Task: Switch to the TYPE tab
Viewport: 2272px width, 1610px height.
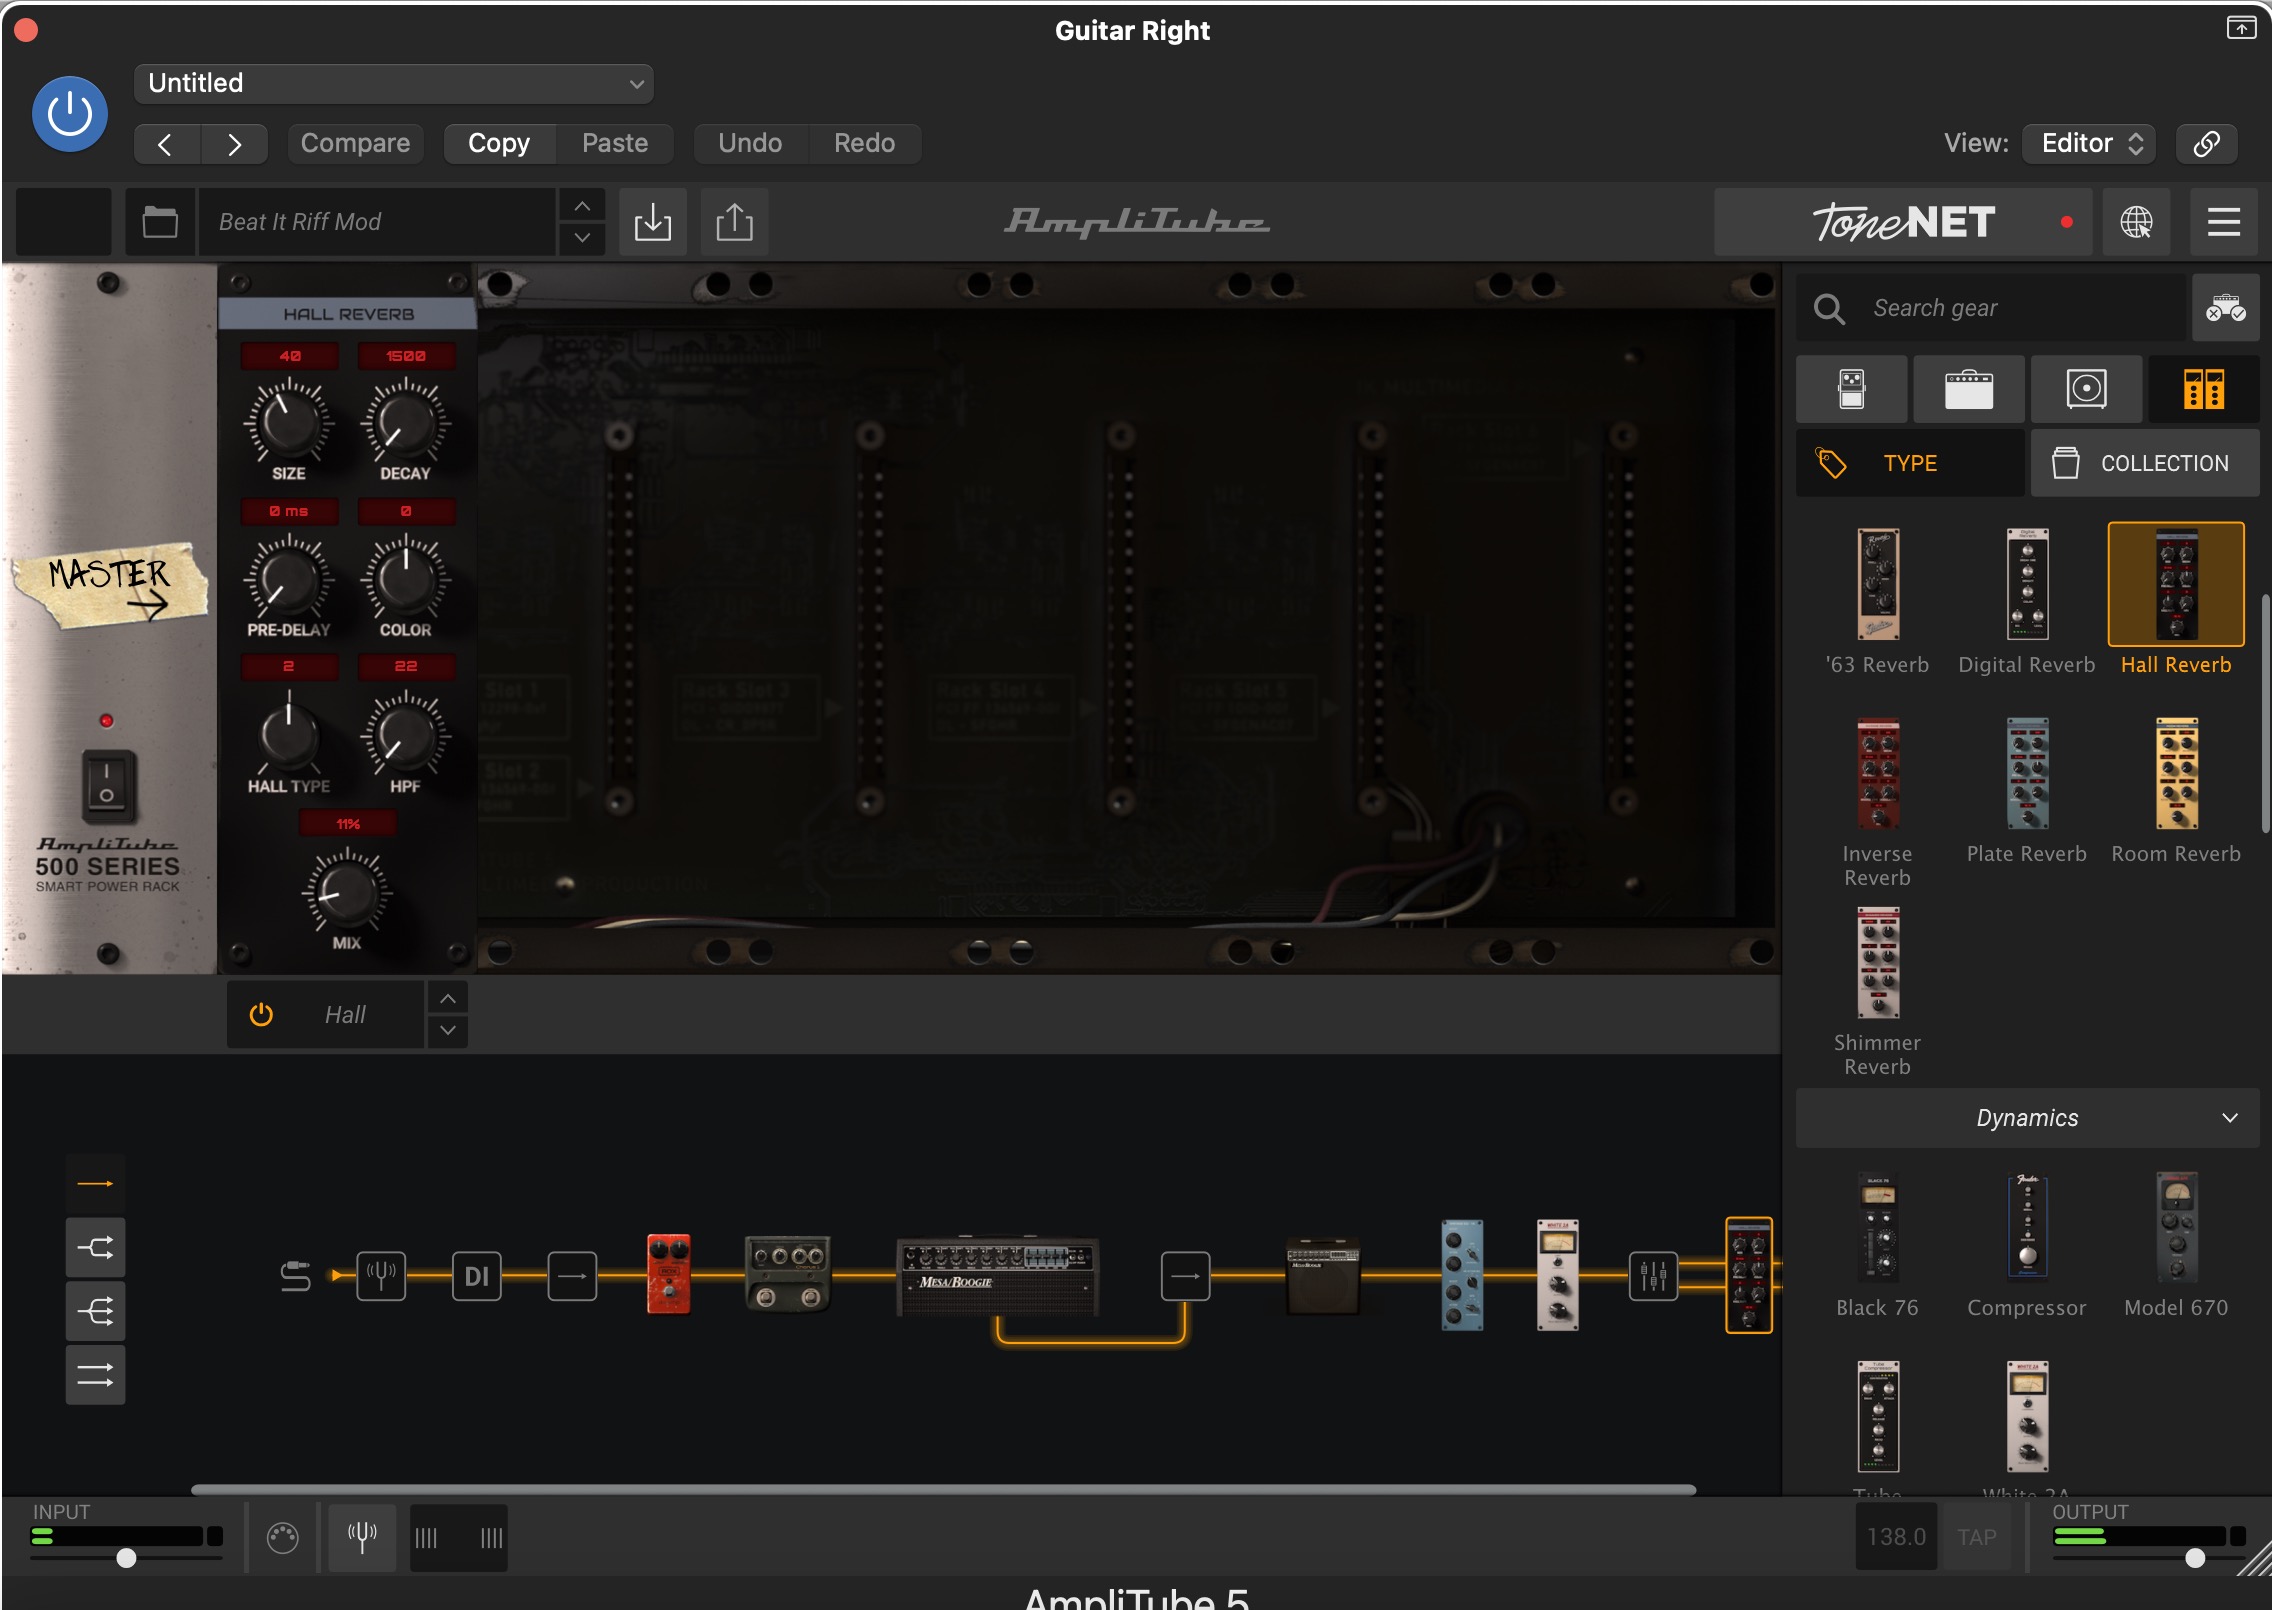Action: [1910, 463]
